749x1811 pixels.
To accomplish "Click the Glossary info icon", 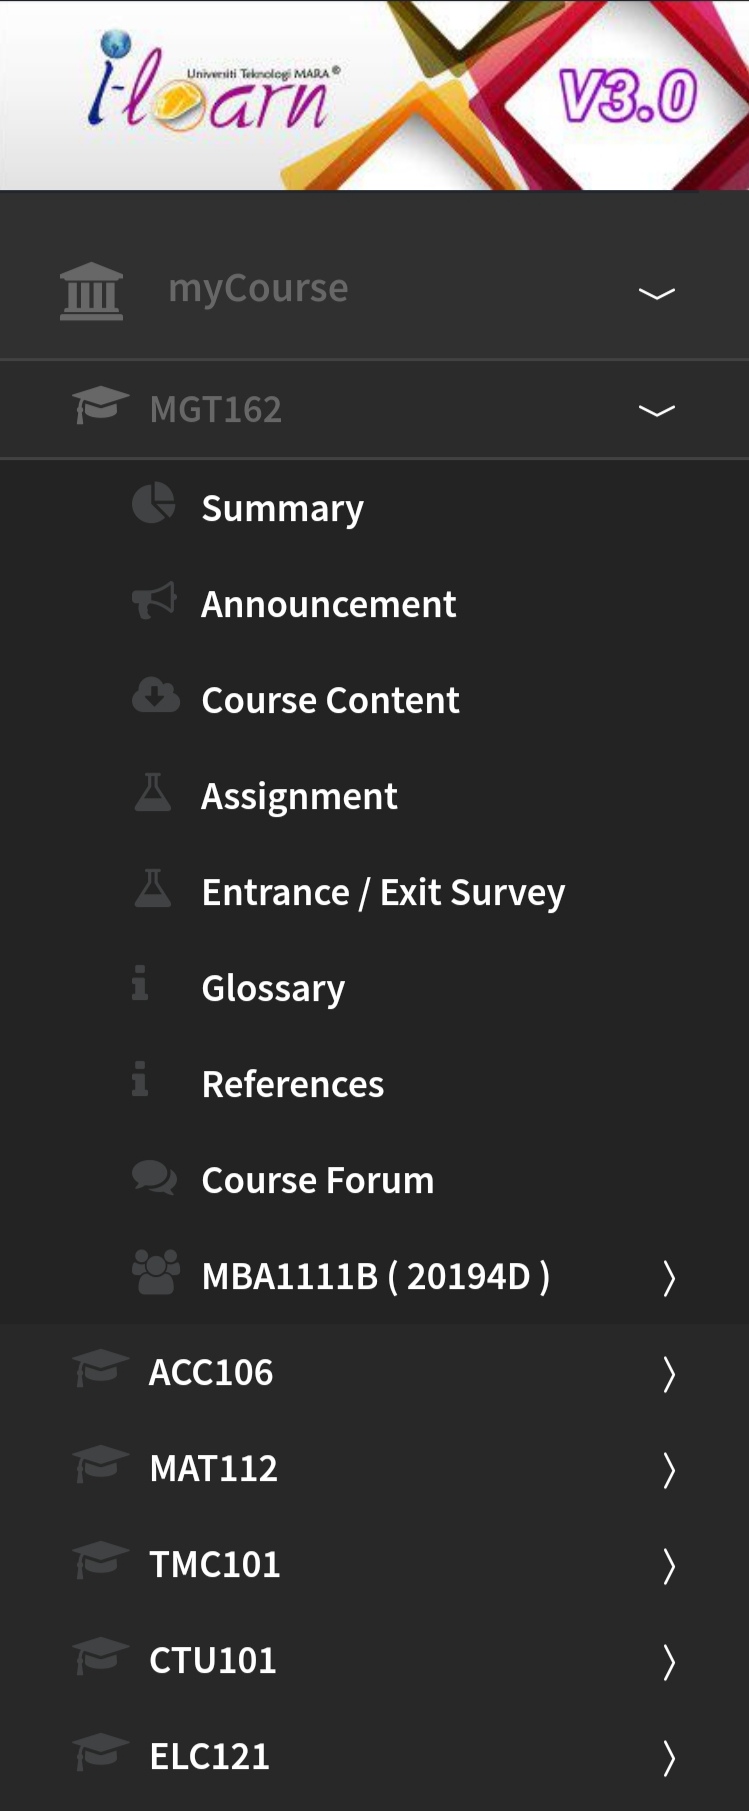I will [x=140, y=984].
